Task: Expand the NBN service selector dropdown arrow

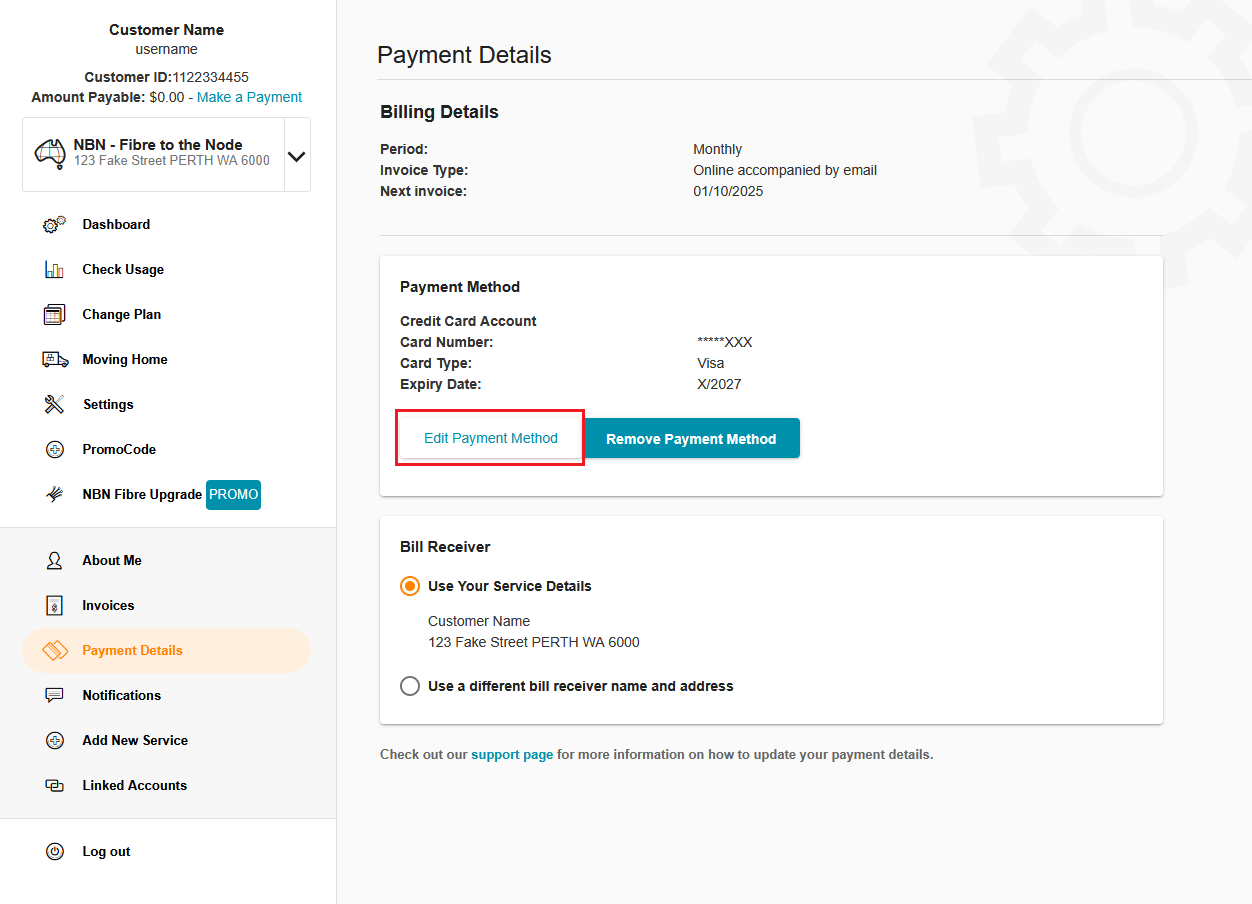Action: [297, 156]
